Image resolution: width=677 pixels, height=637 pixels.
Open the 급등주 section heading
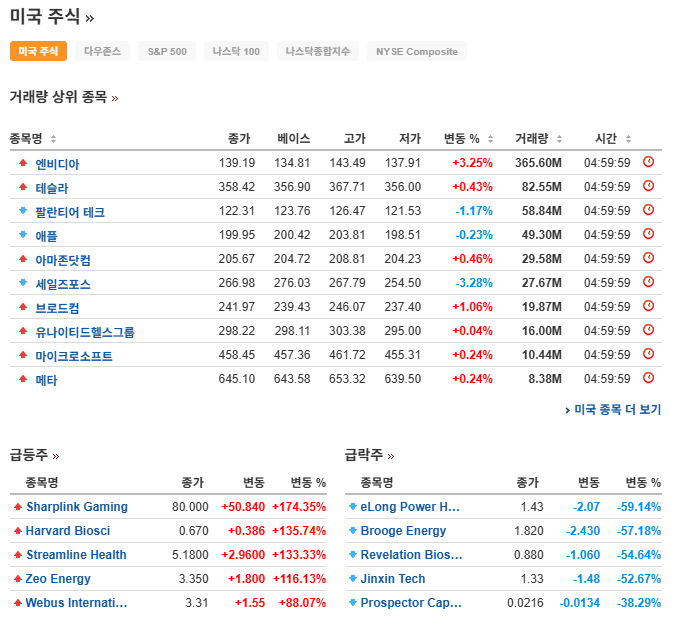pyautogui.click(x=35, y=455)
